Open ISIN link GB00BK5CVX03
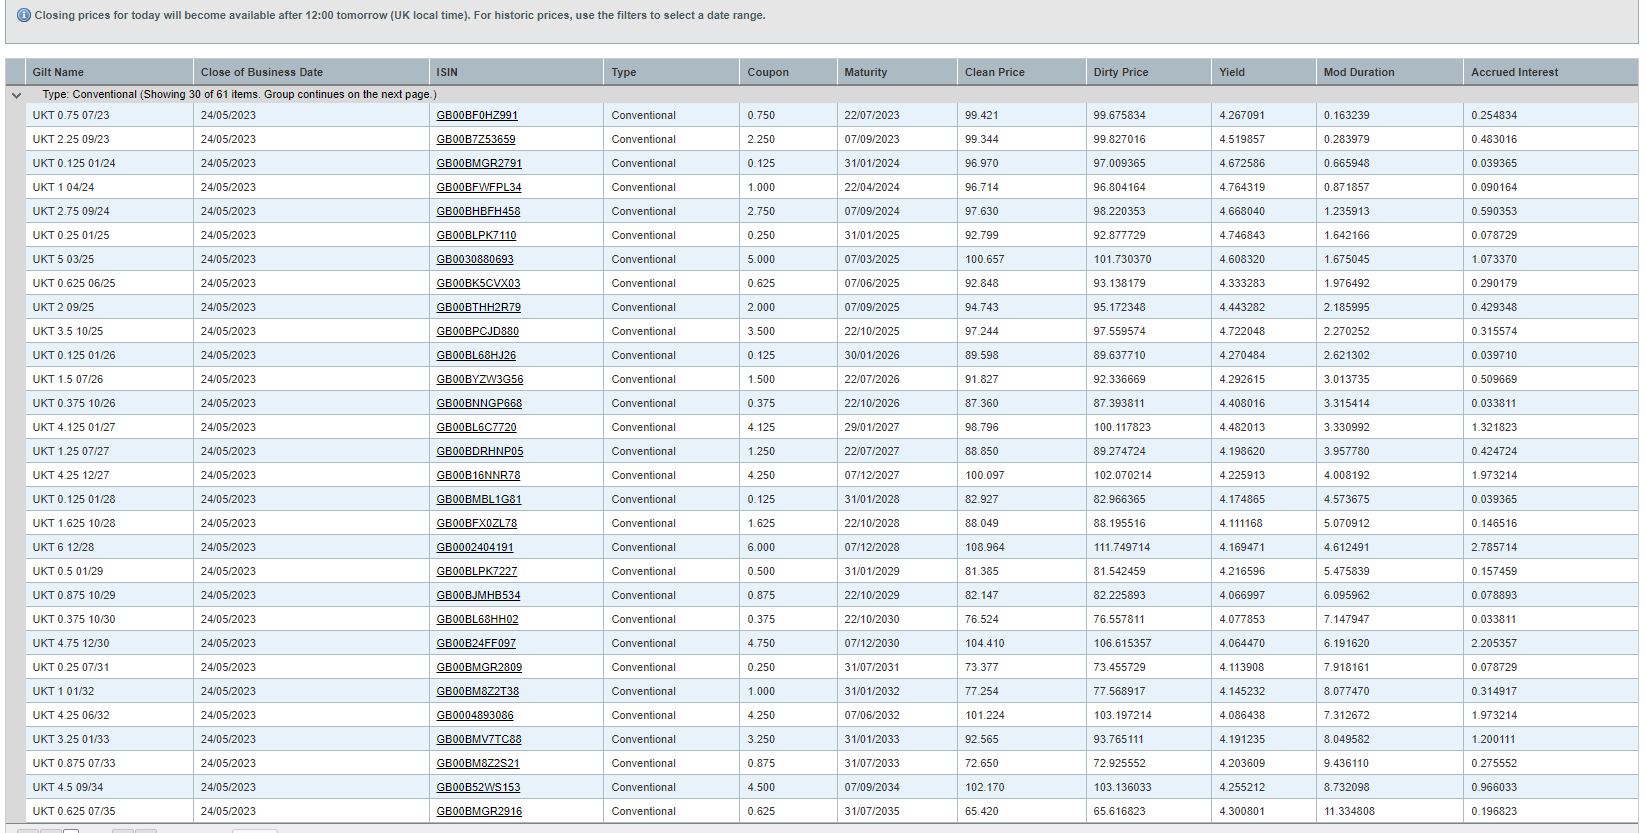 tap(478, 283)
